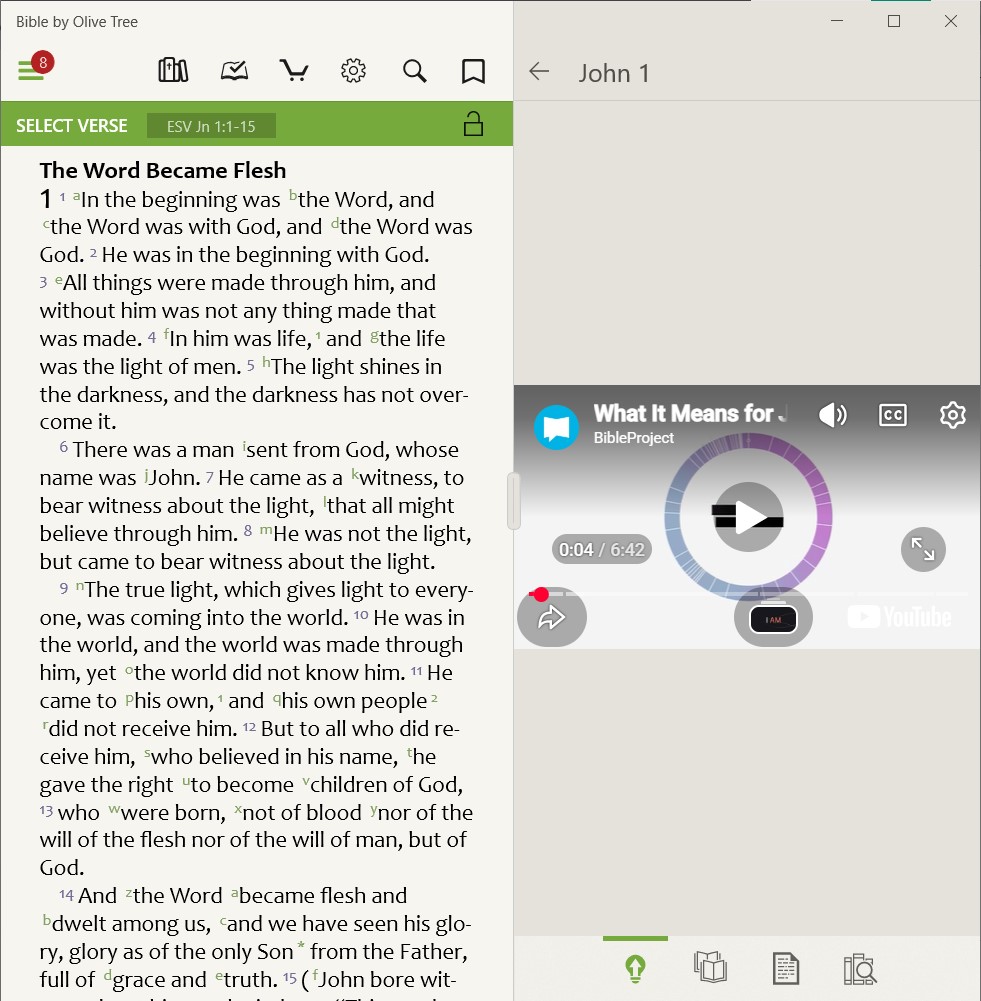
Task: Open cross-reference 'a' before 'In the beginning'
Action: [x=77, y=195]
